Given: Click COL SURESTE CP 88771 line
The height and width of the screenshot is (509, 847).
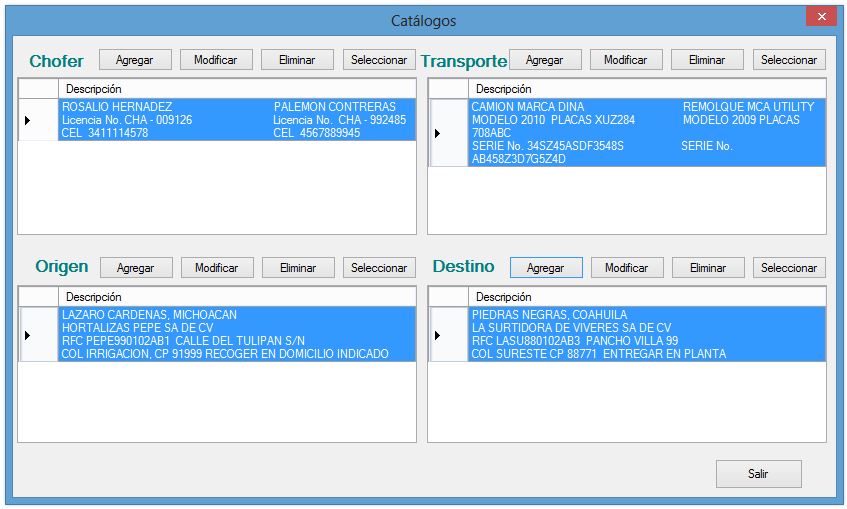Looking at the screenshot, I should tap(599, 354).
